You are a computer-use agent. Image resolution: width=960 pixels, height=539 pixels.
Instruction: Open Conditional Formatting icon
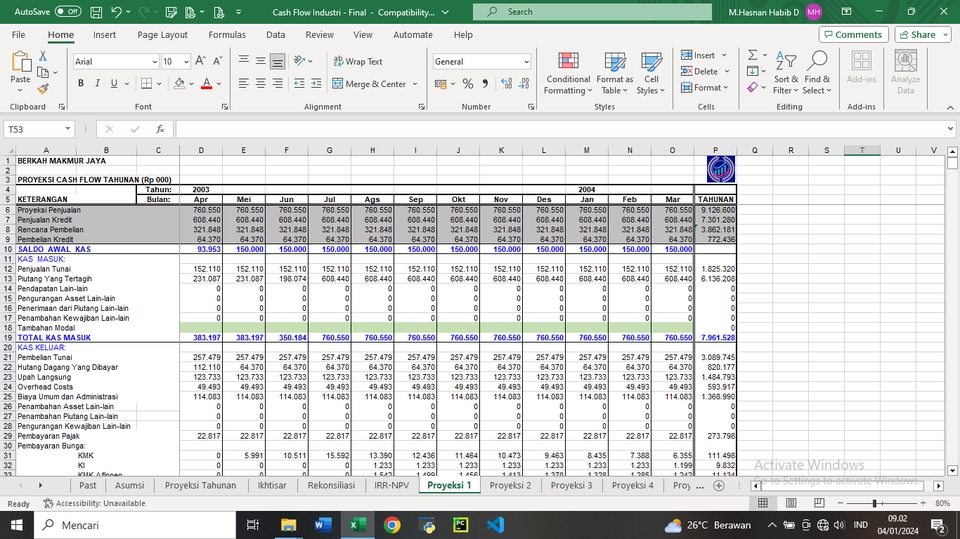(x=568, y=61)
